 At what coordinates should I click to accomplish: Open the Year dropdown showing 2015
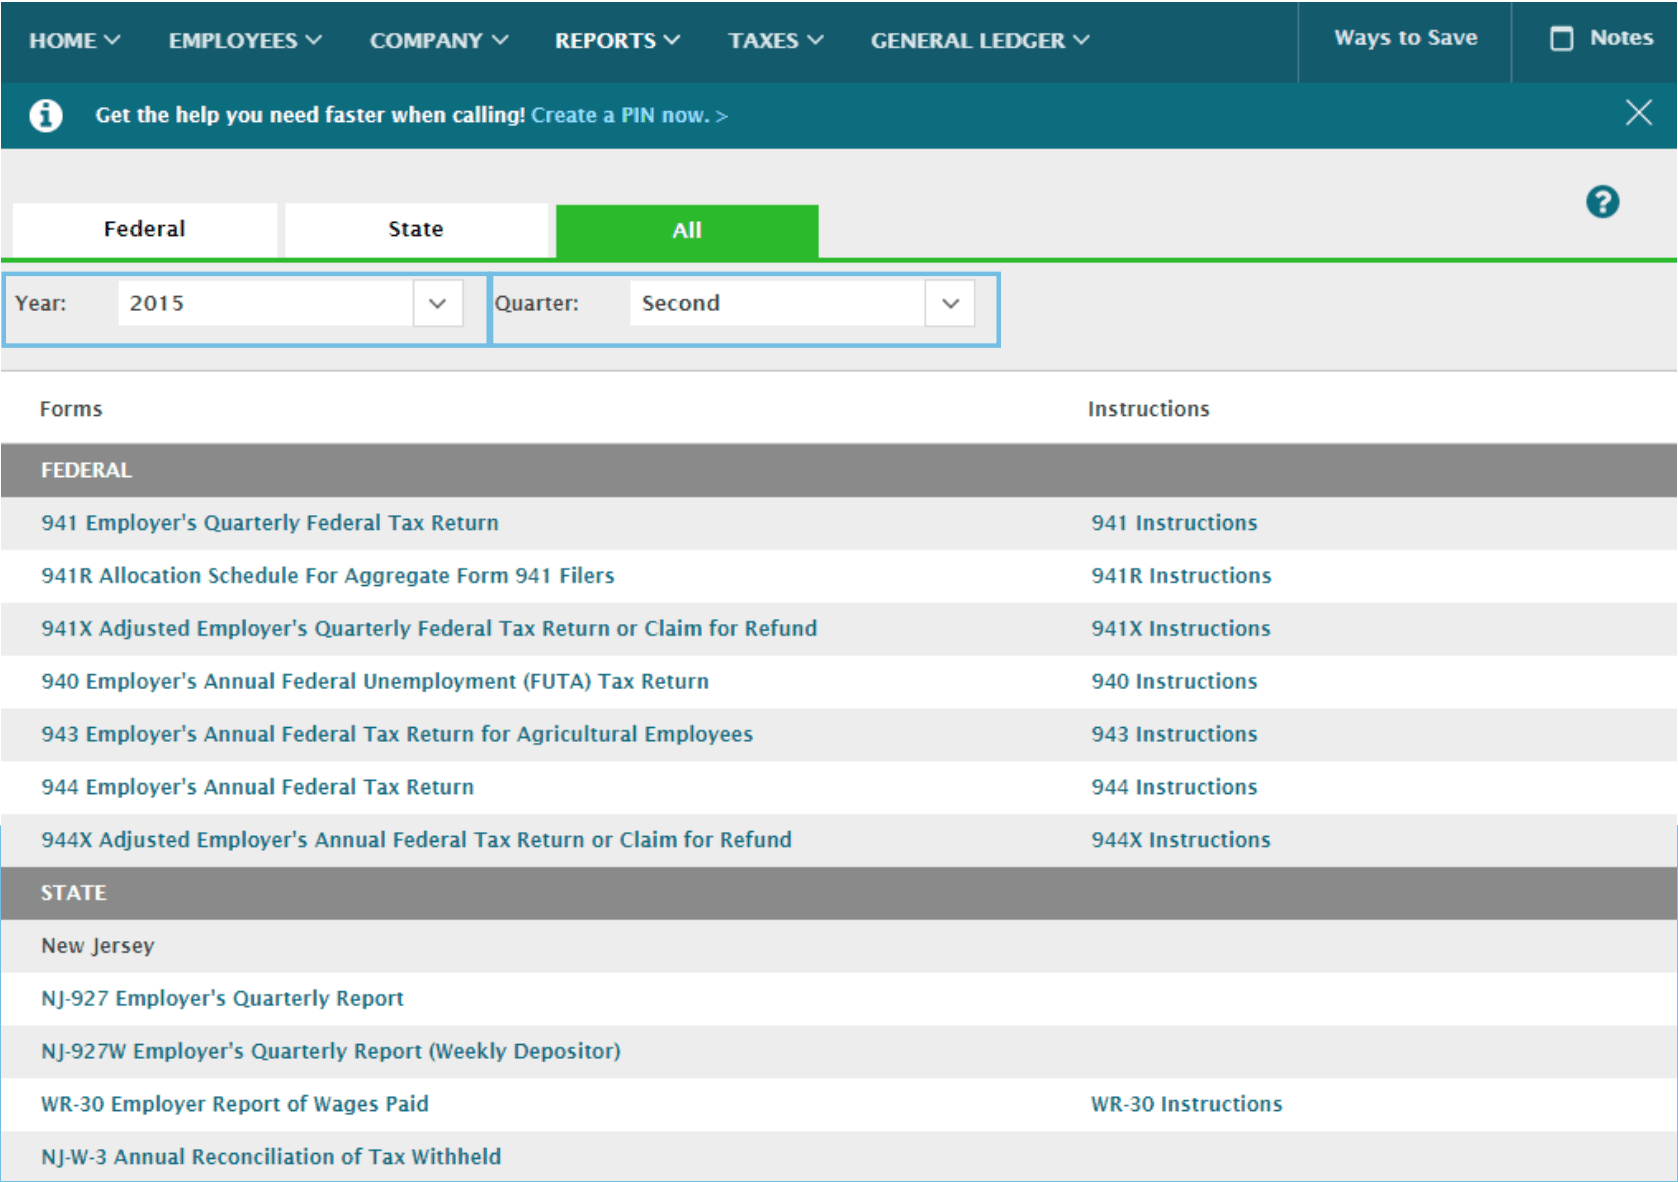pyautogui.click(x=437, y=303)
